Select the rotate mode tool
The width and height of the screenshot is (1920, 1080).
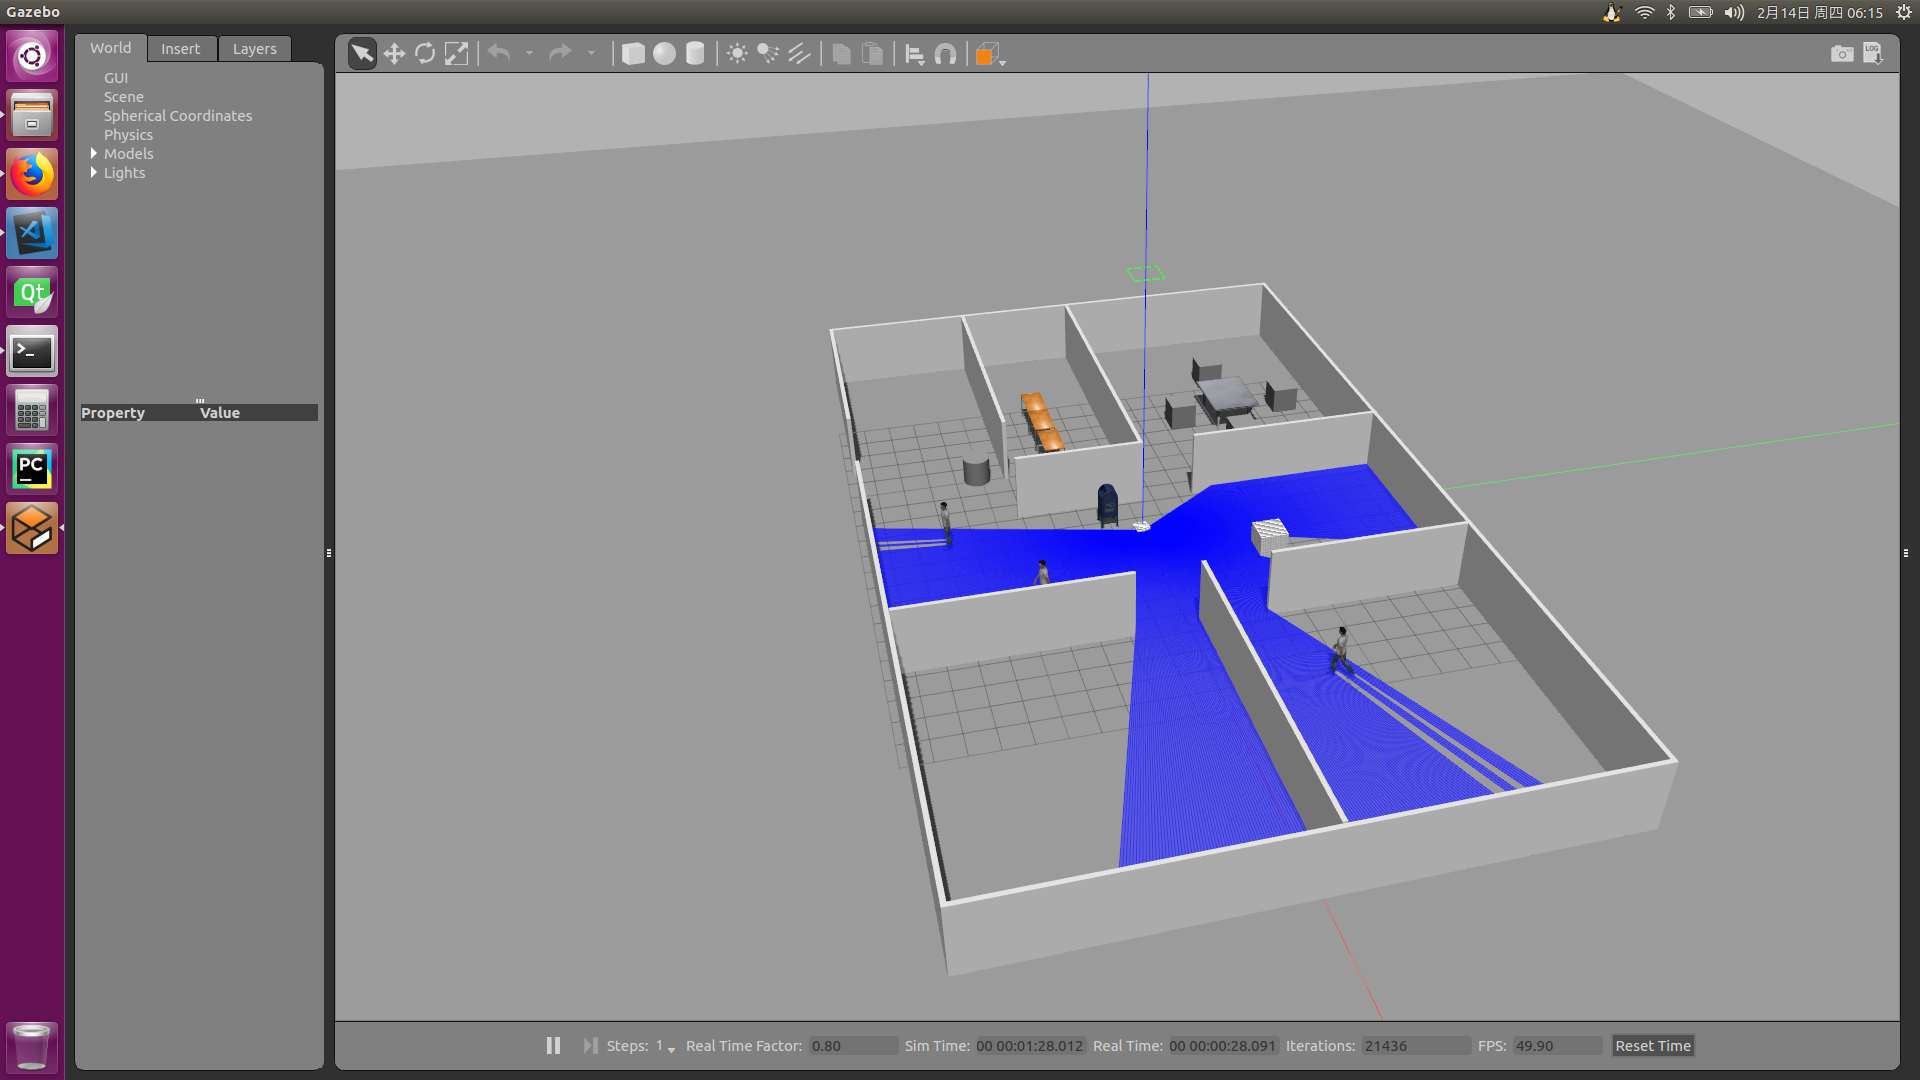coord(425,54)
